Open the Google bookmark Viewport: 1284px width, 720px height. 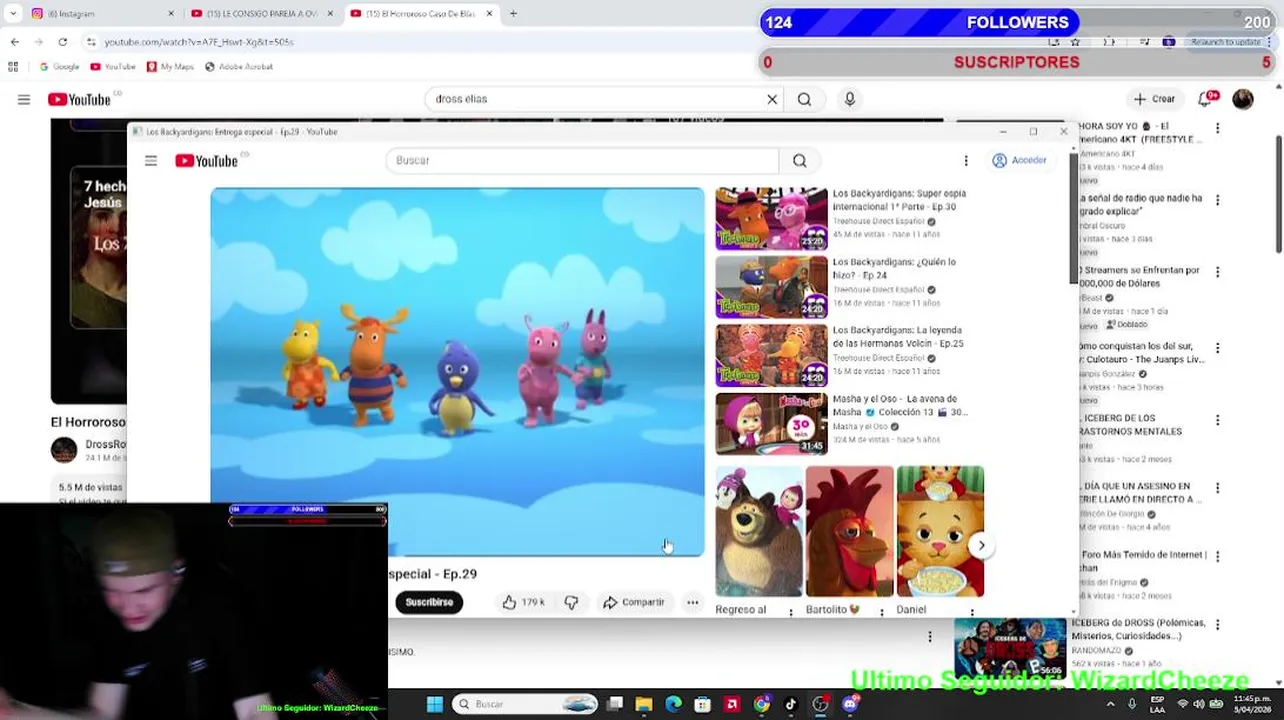59,67
